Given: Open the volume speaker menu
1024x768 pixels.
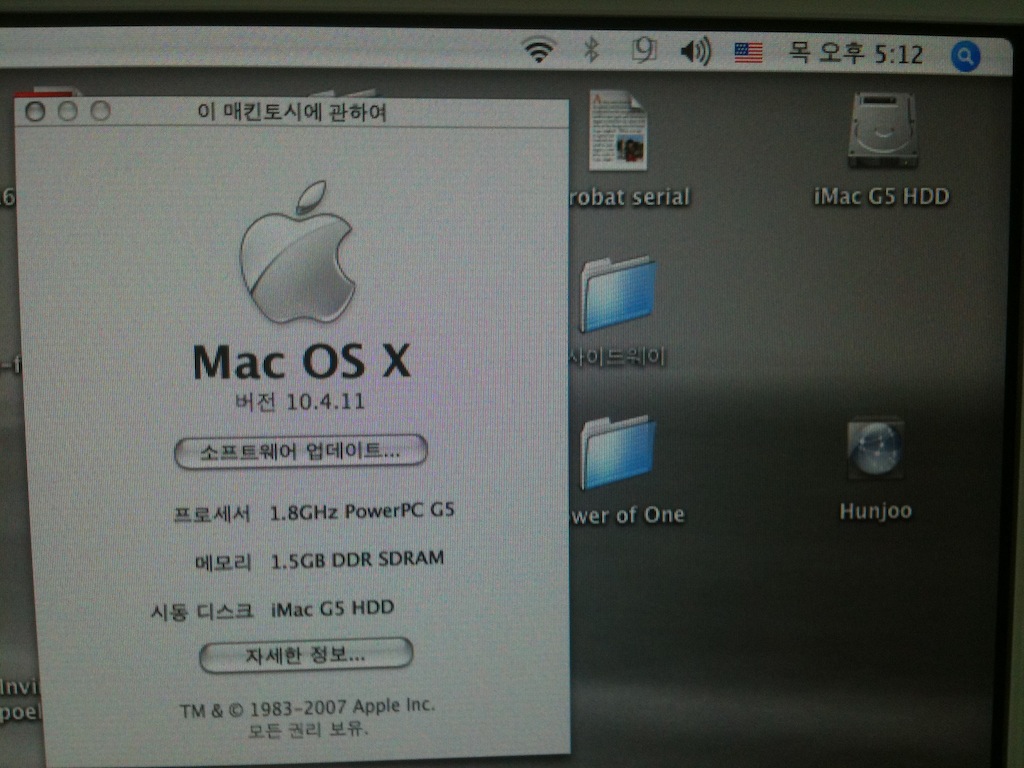Looking at the screenshot, I should click(x=694, y=51).
